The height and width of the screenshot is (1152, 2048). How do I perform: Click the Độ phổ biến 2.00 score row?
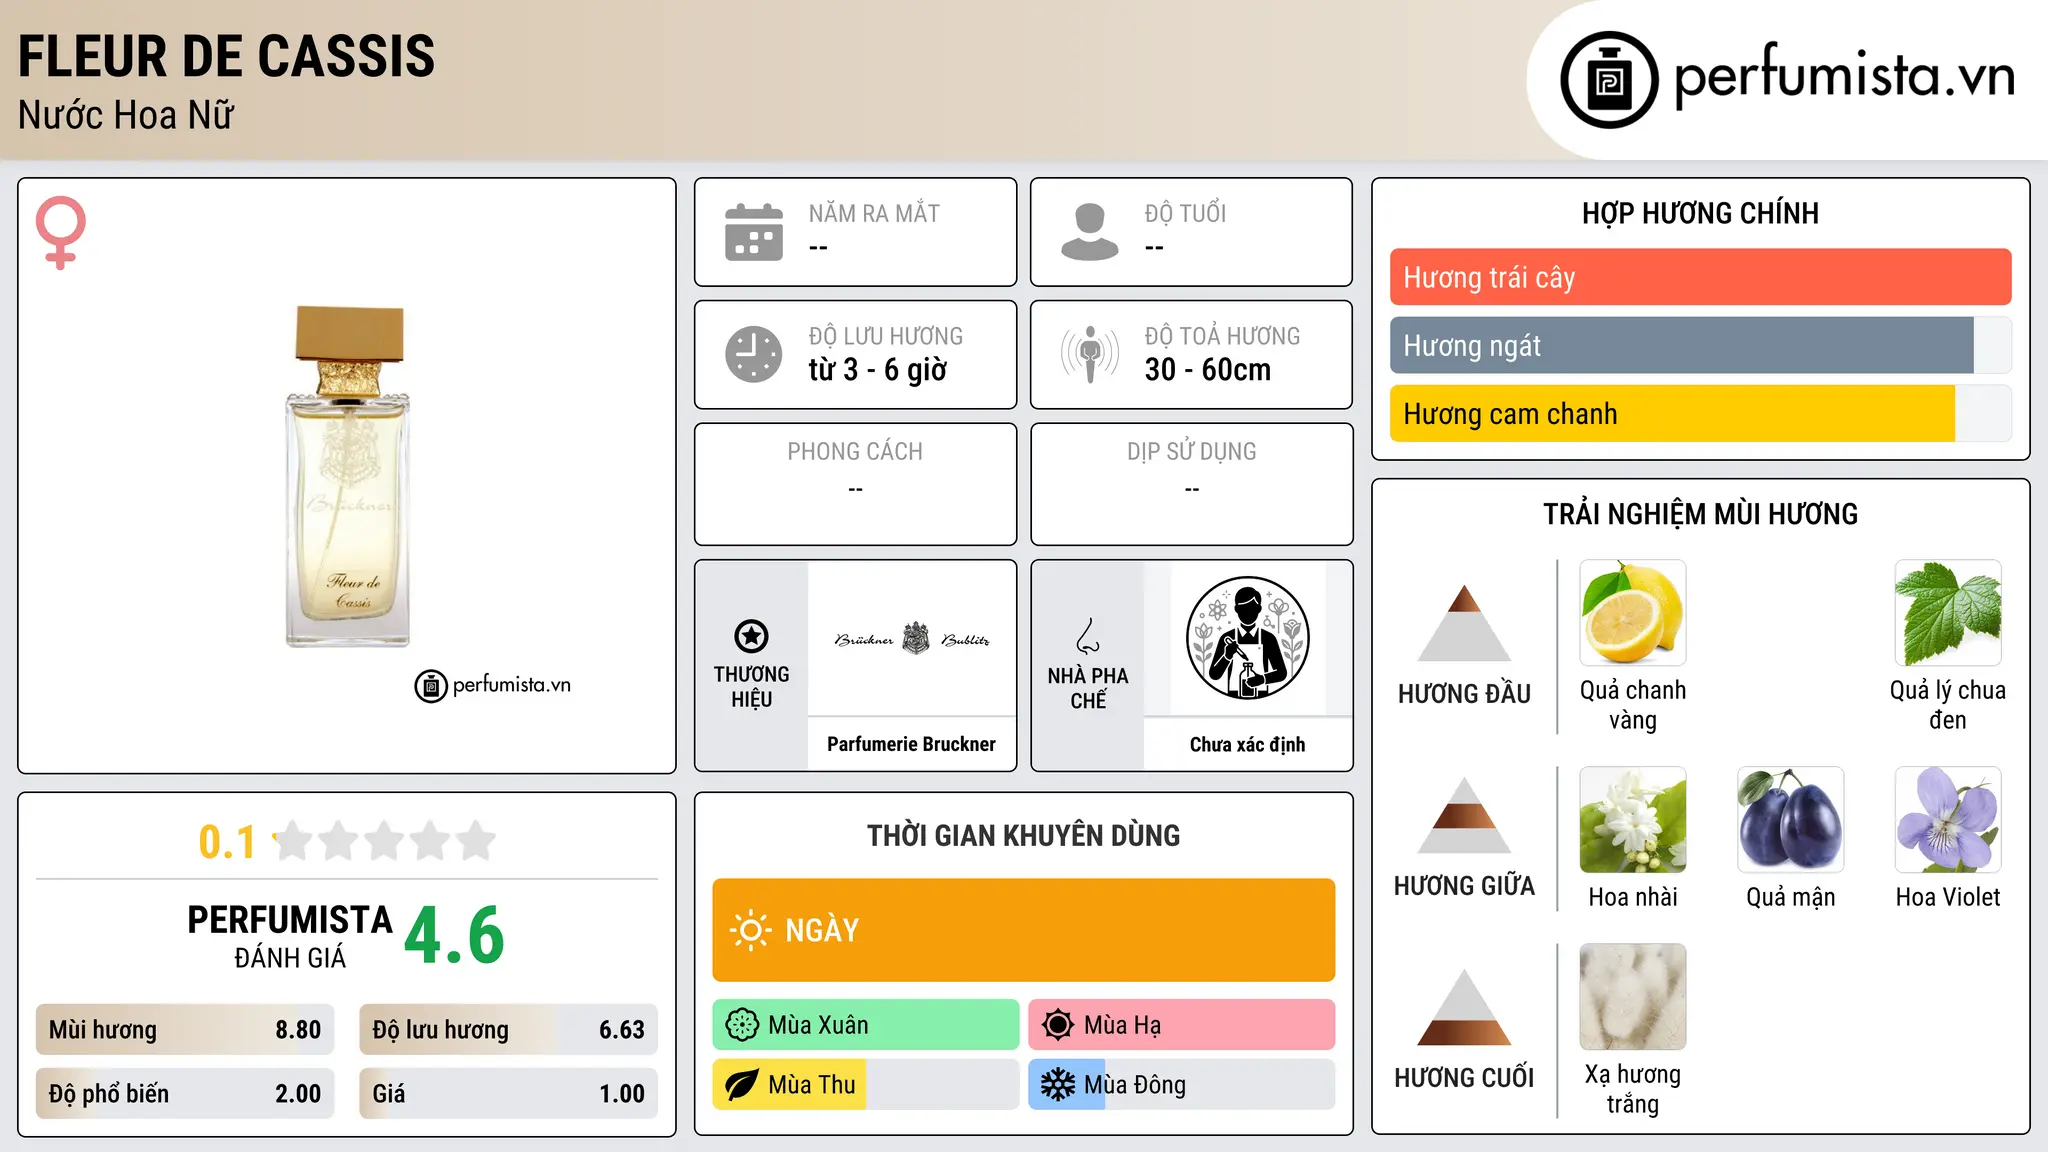(x=185, y=1093)
